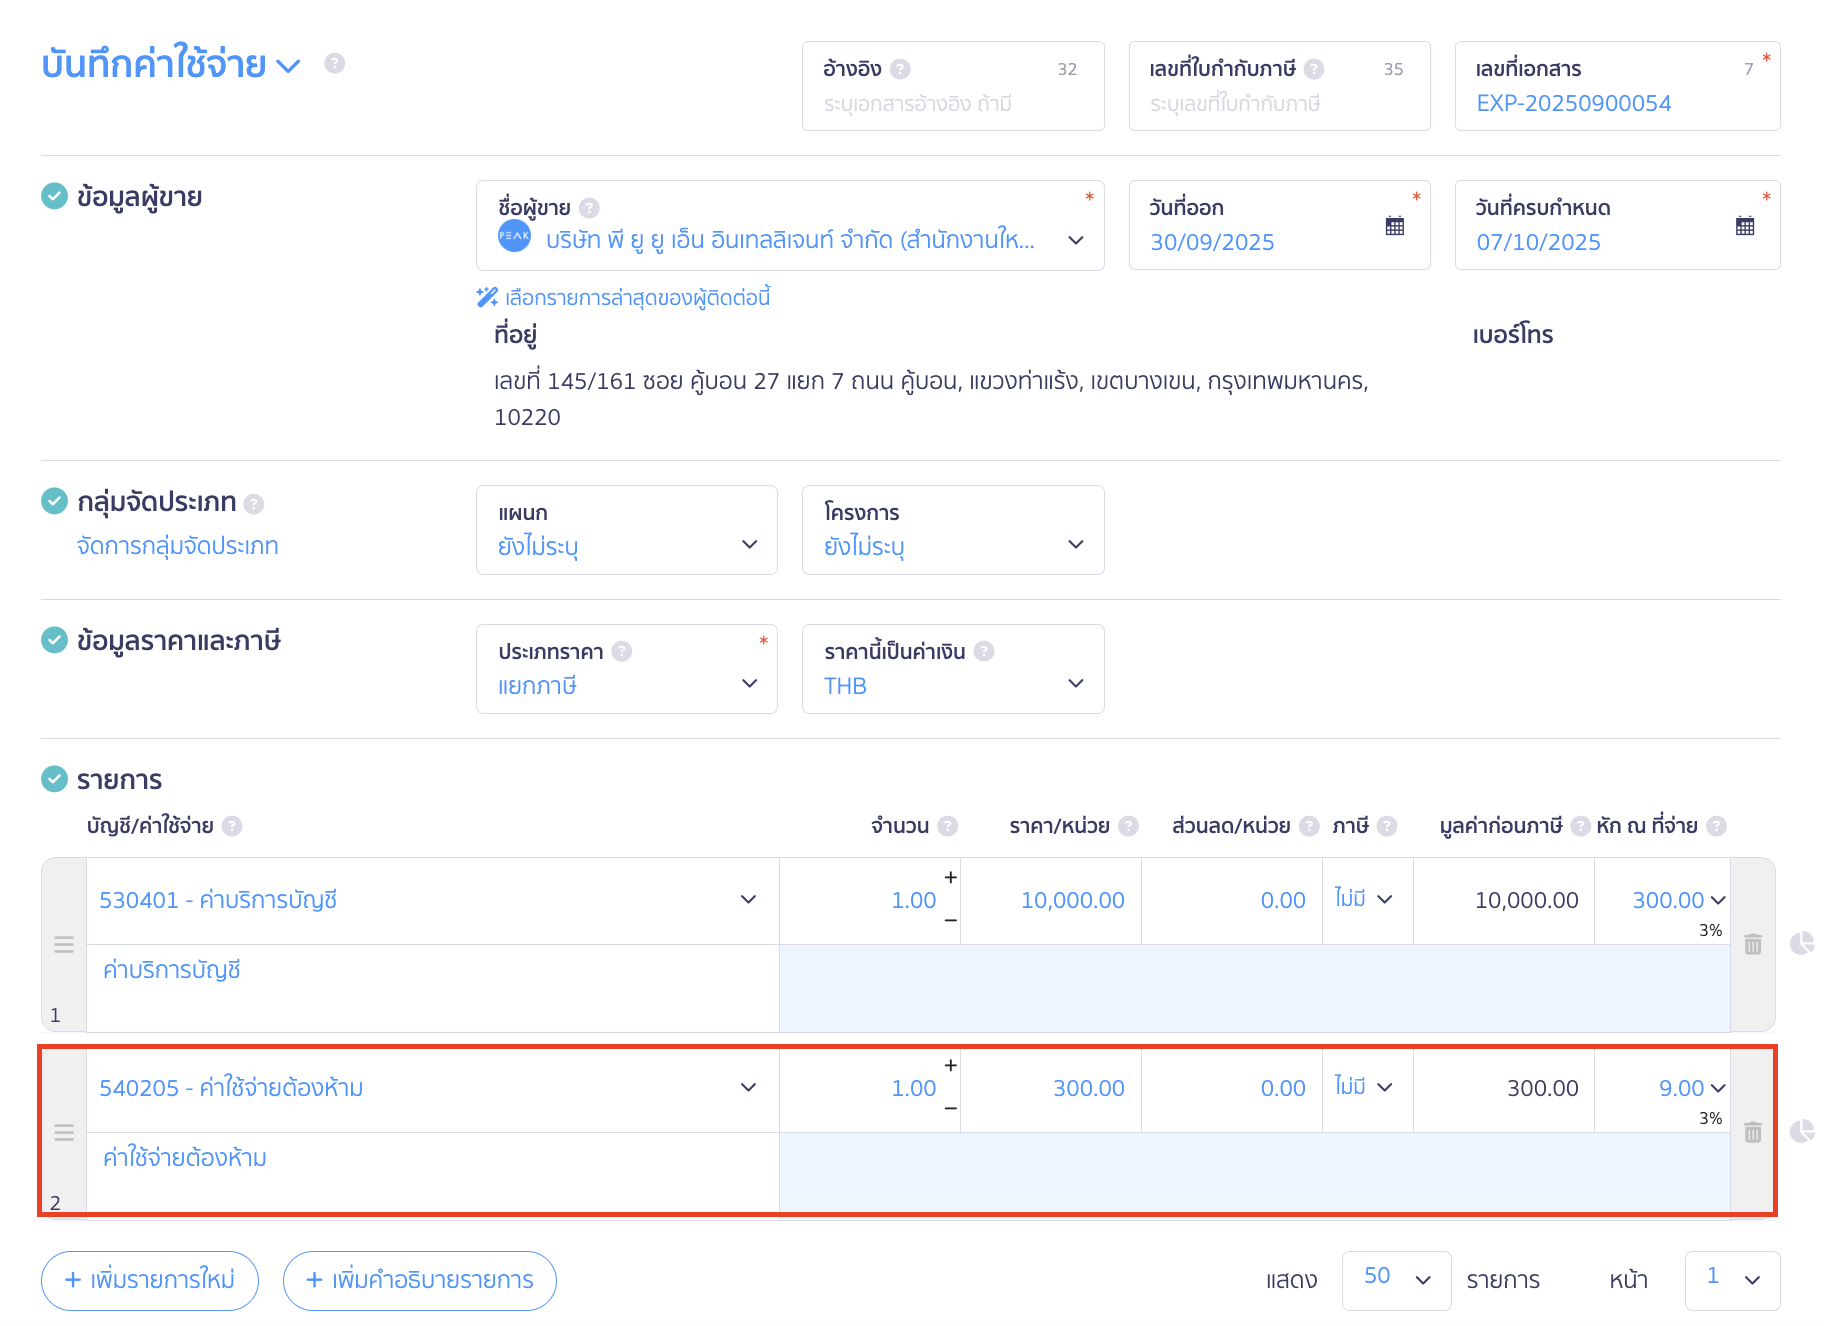Open the บันทึกค่าใช้จ่าย title menu

(x=288, y=66)
